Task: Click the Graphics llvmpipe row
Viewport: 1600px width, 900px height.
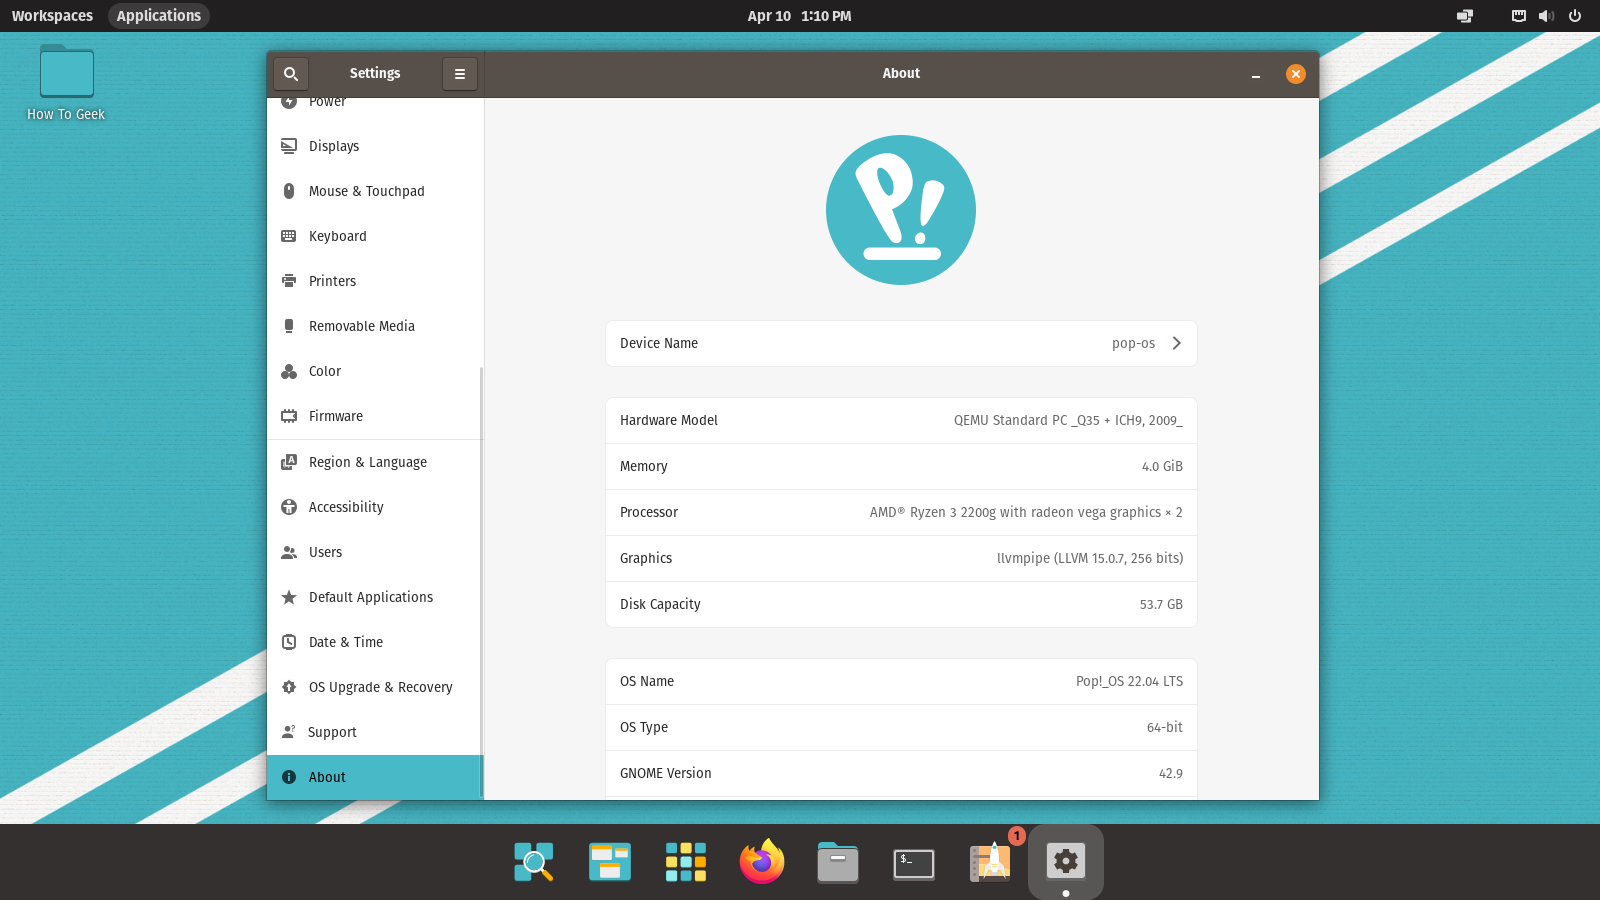Action: pos(901,559)
